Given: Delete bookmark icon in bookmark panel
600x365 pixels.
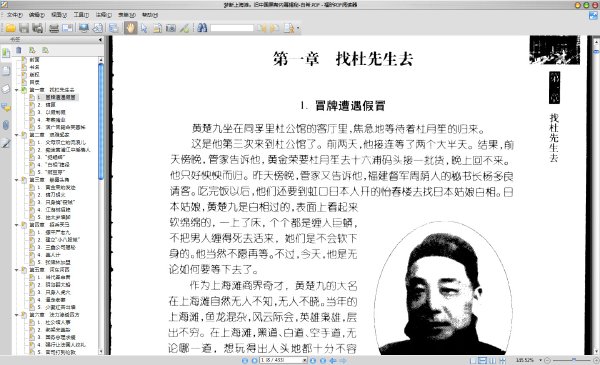Looking at the screenshot, I should pos(19,50).
